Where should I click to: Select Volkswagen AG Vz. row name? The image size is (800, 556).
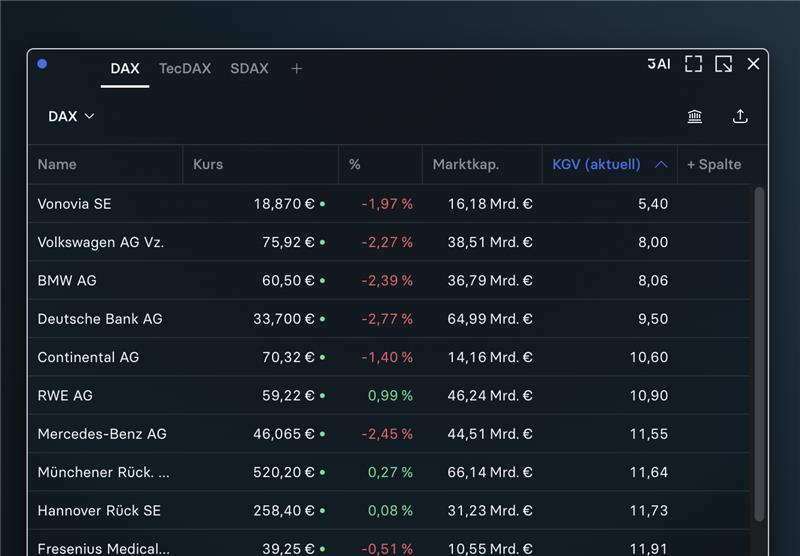[101, 242]
